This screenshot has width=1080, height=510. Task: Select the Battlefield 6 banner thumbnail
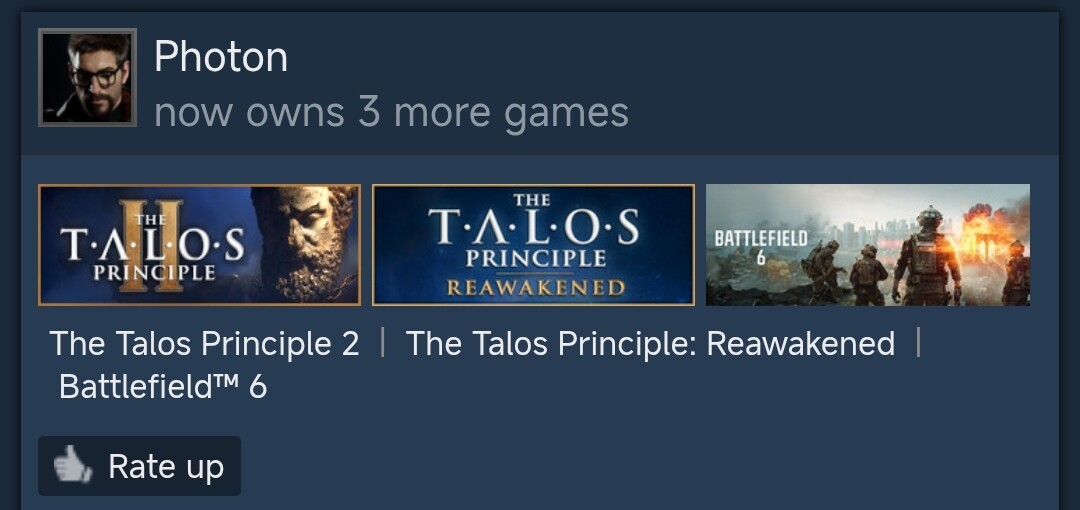click(x=868, y=245)
